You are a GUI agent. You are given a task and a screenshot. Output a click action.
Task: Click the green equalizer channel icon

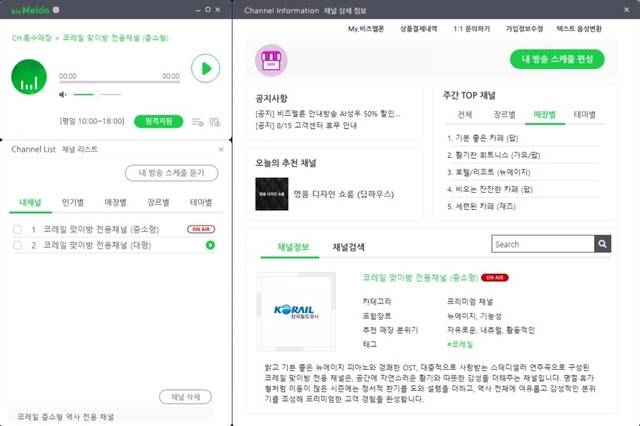(29, 77)
